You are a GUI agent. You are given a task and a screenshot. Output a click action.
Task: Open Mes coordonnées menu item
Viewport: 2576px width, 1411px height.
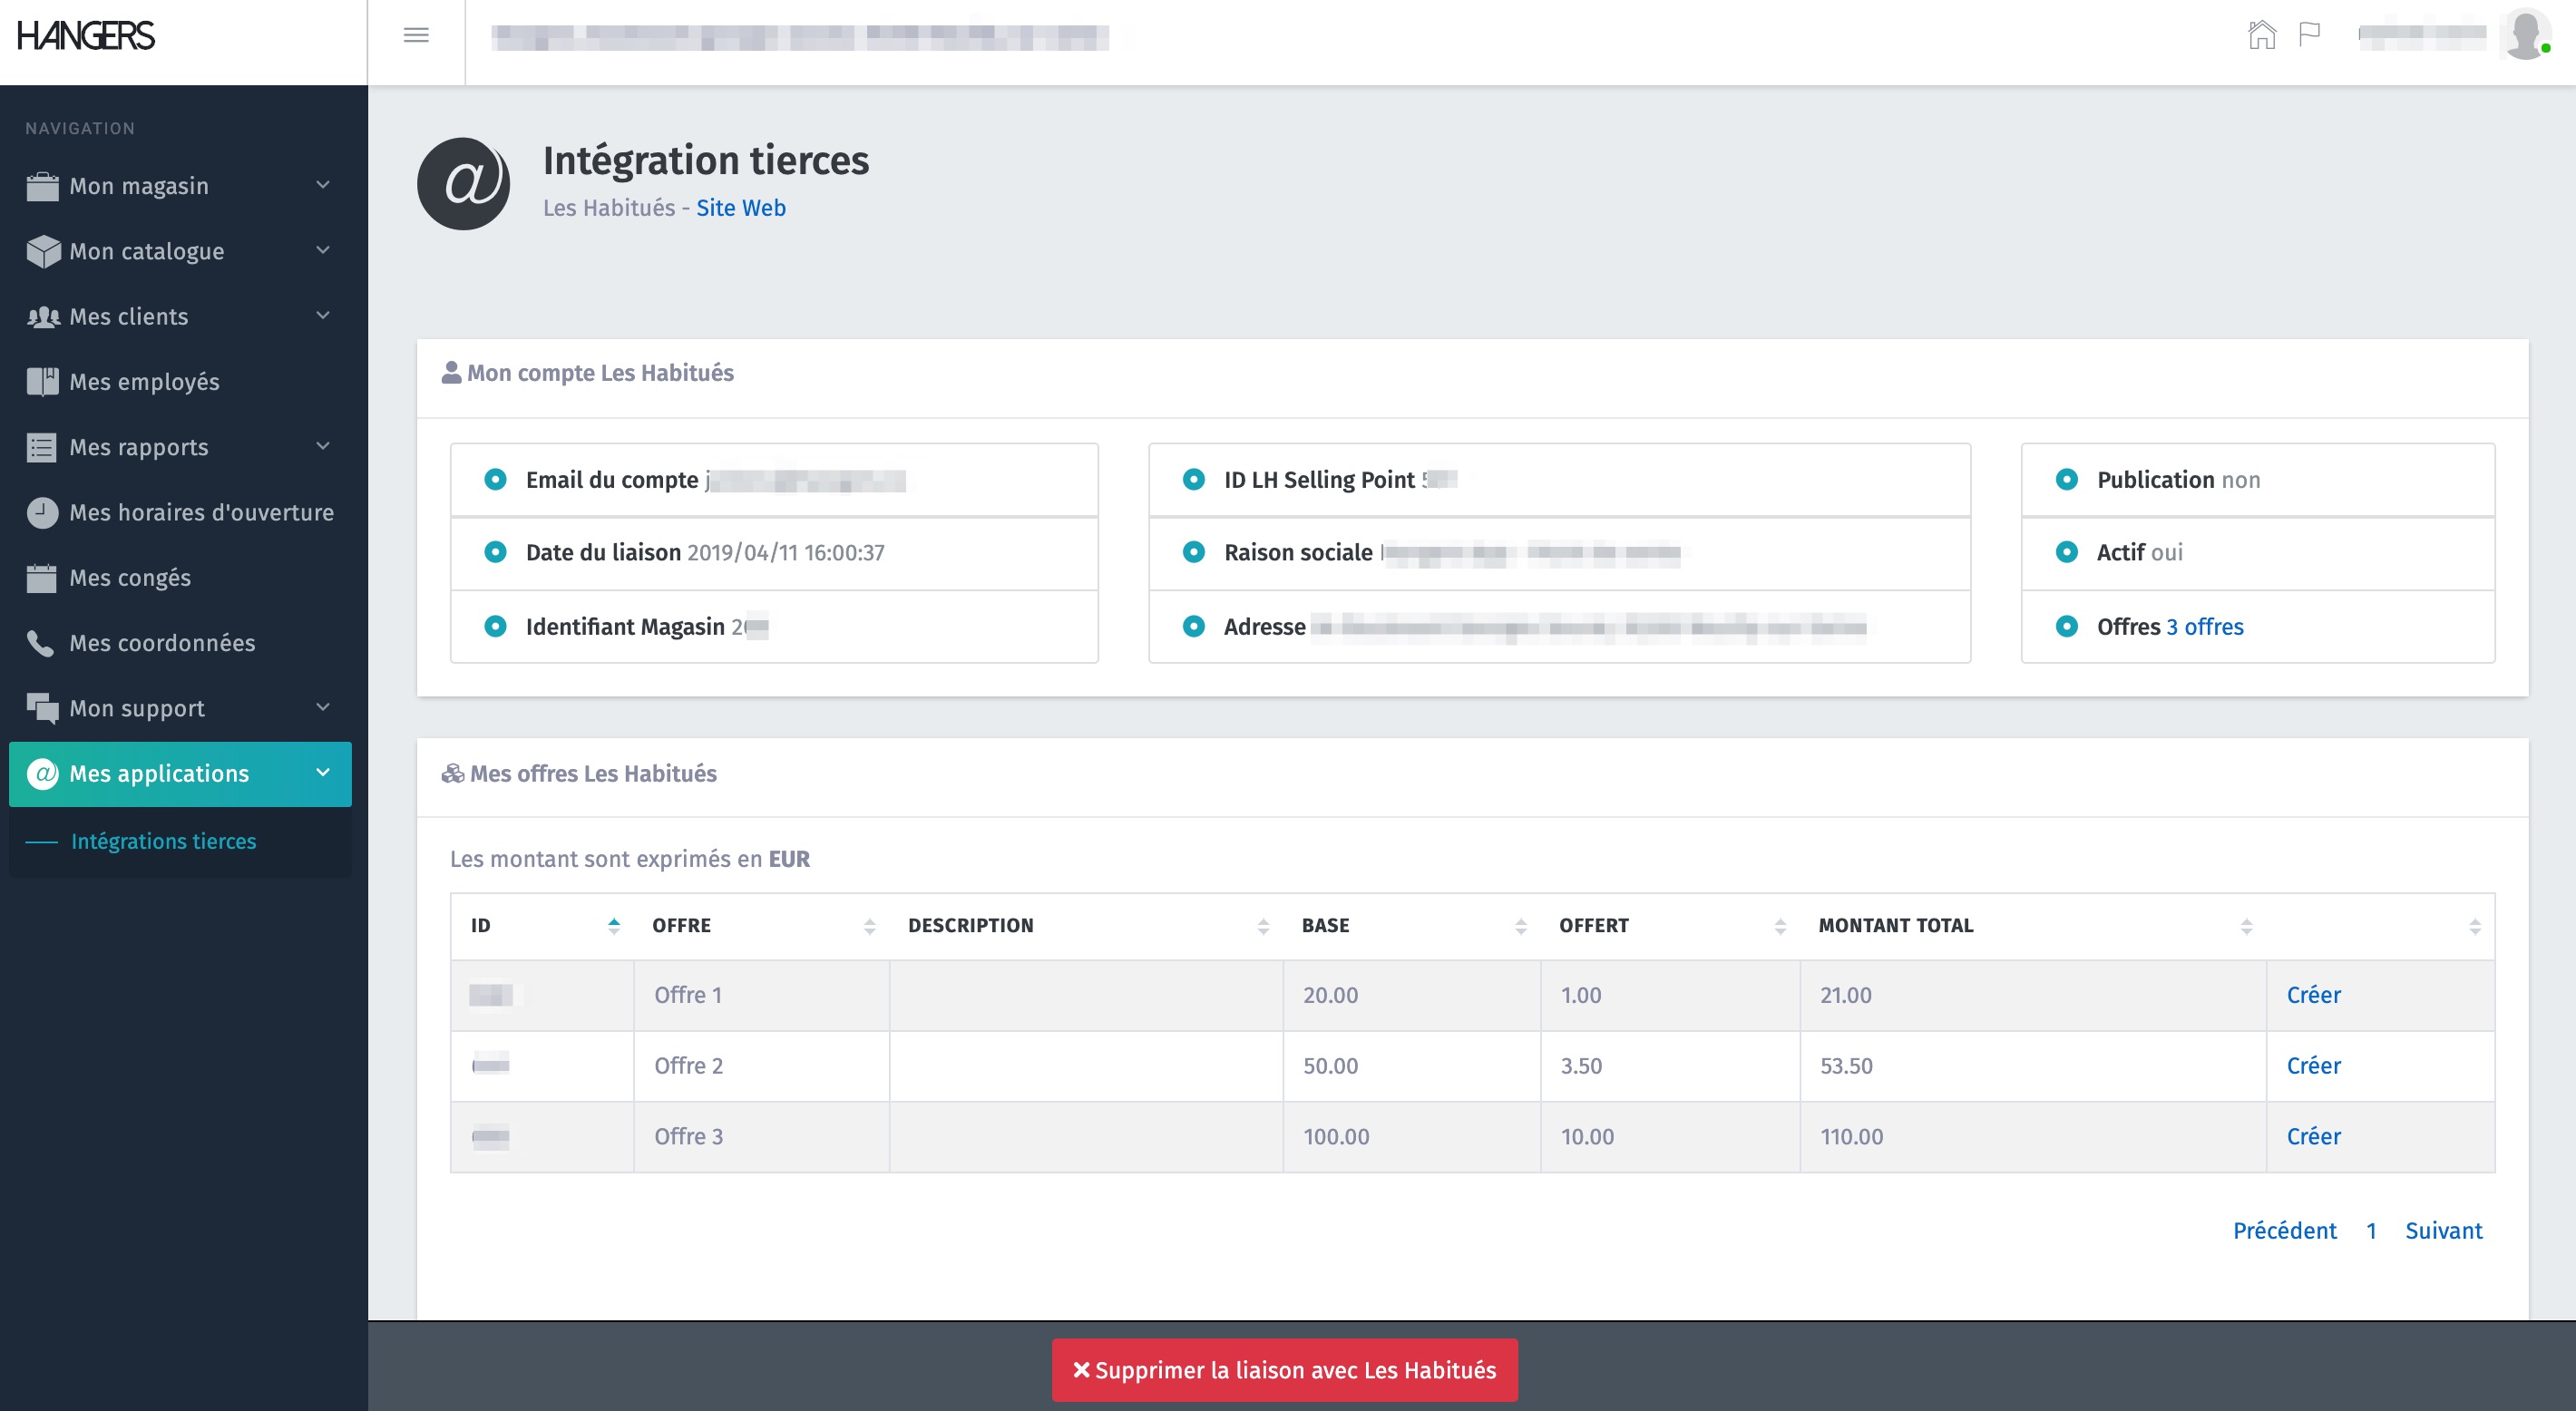coord(180,643)
